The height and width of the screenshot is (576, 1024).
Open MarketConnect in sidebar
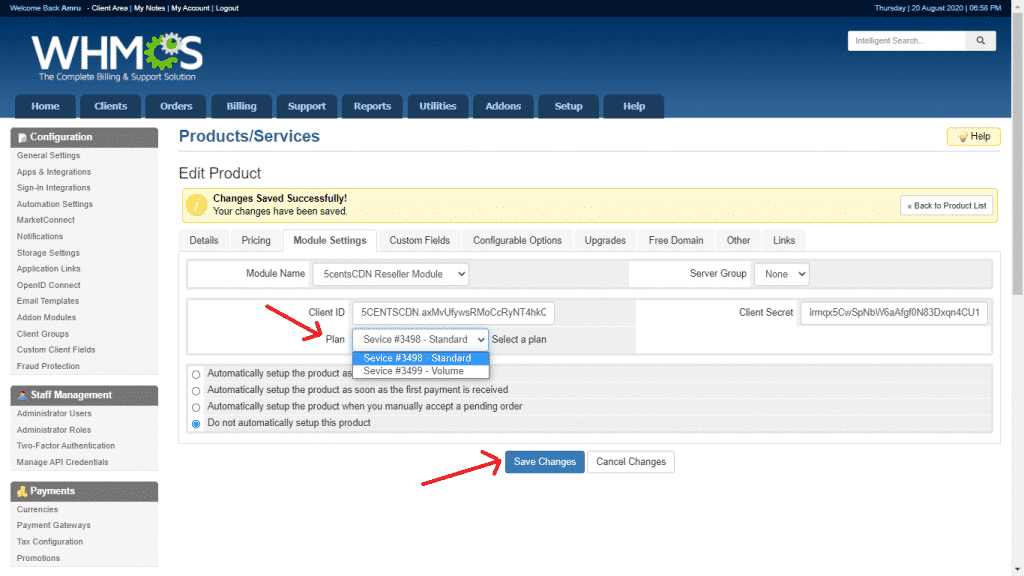(46, 220)
